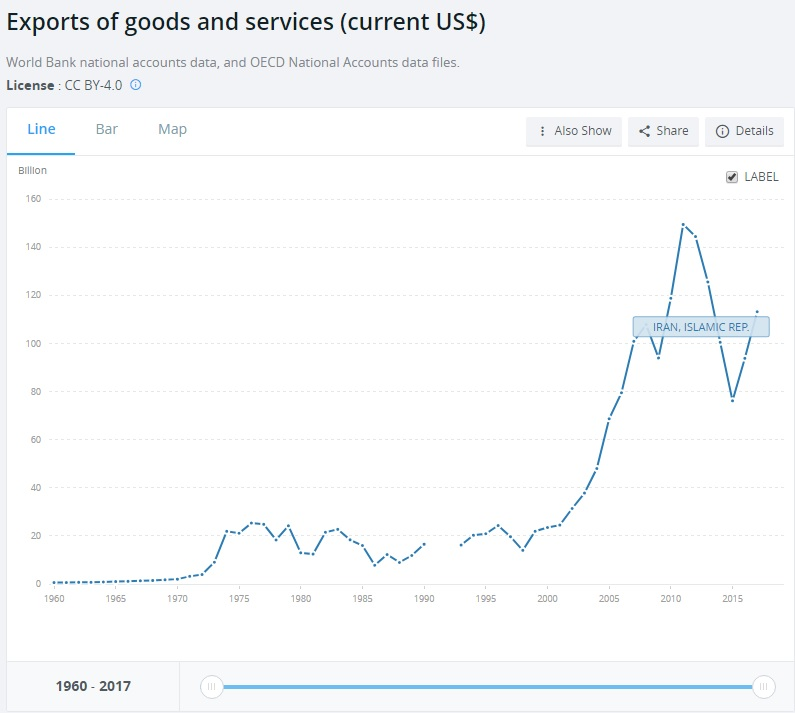Open the Also Show dropdown menu
This screenshot has width=795, height=713.
coord(574,131)
